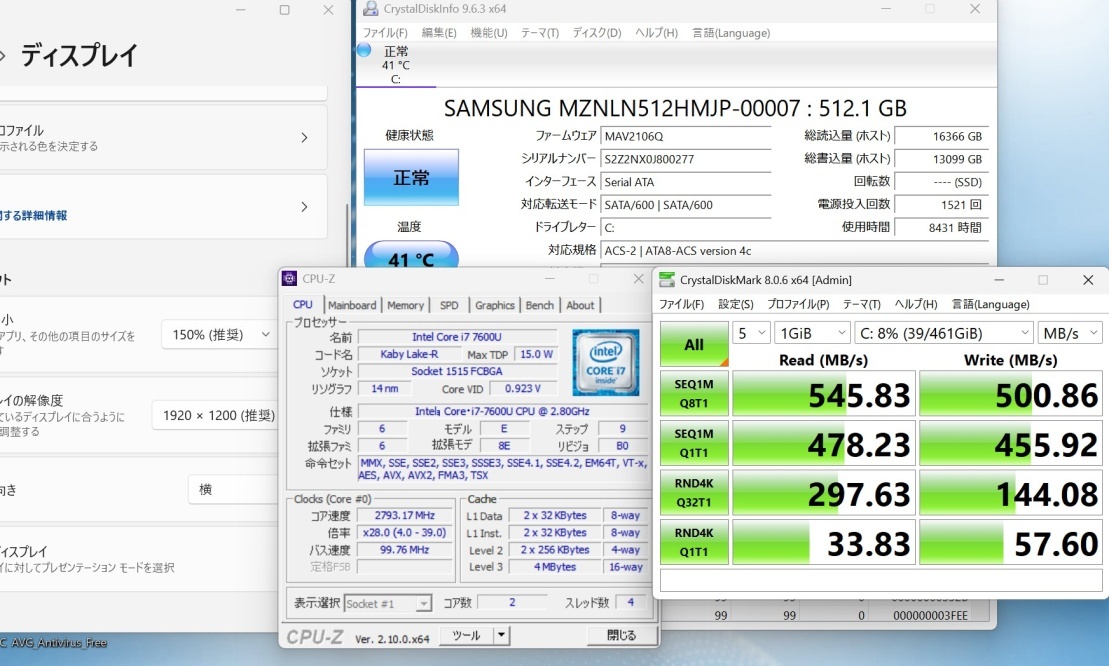Click the 正常 health status button
This screenshot has height=666, width=1109.
(x=411, y=177)
